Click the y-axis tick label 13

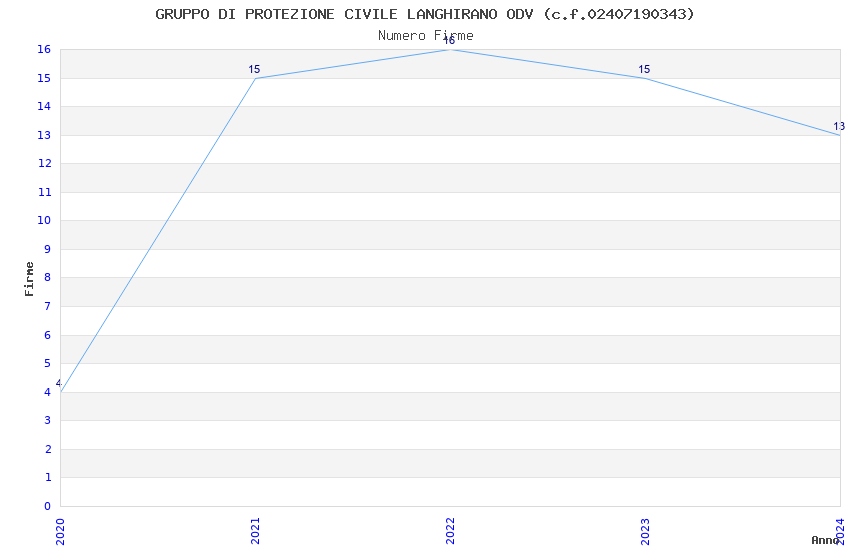[44, 135]
